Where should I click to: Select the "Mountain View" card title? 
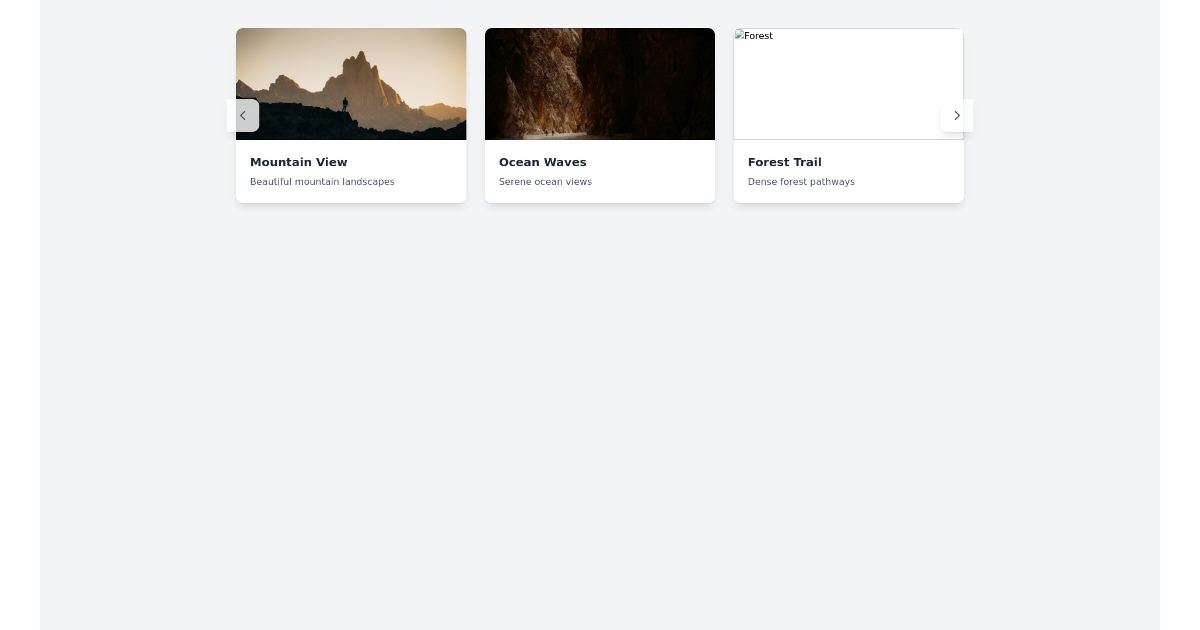coord(299,162)
